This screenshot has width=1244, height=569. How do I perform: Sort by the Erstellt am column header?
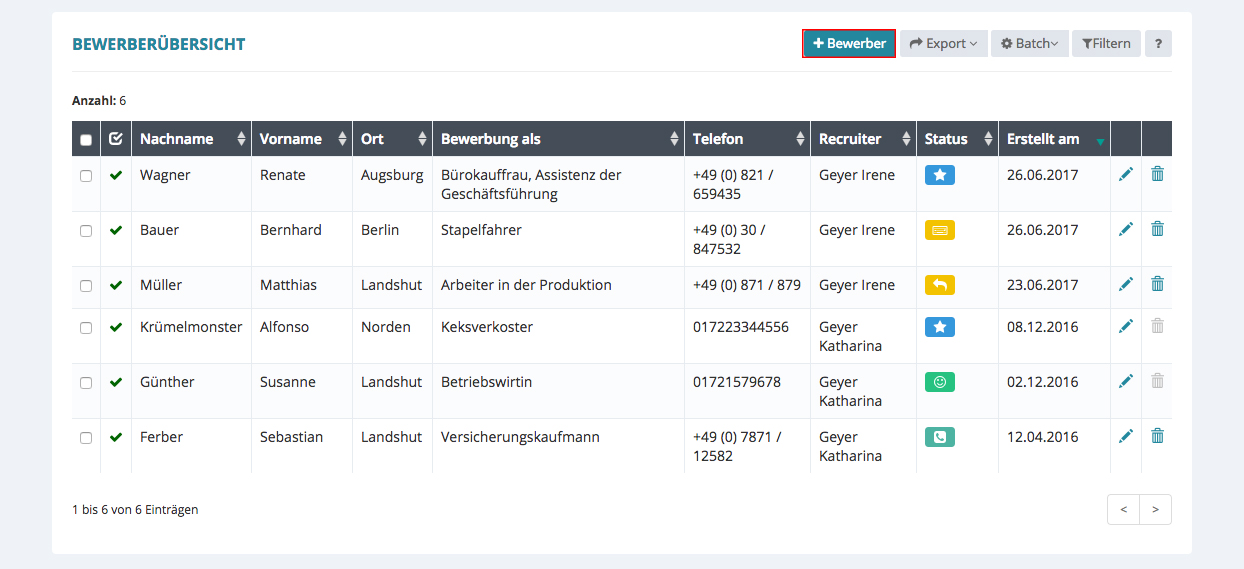[x=1053, y=139]
